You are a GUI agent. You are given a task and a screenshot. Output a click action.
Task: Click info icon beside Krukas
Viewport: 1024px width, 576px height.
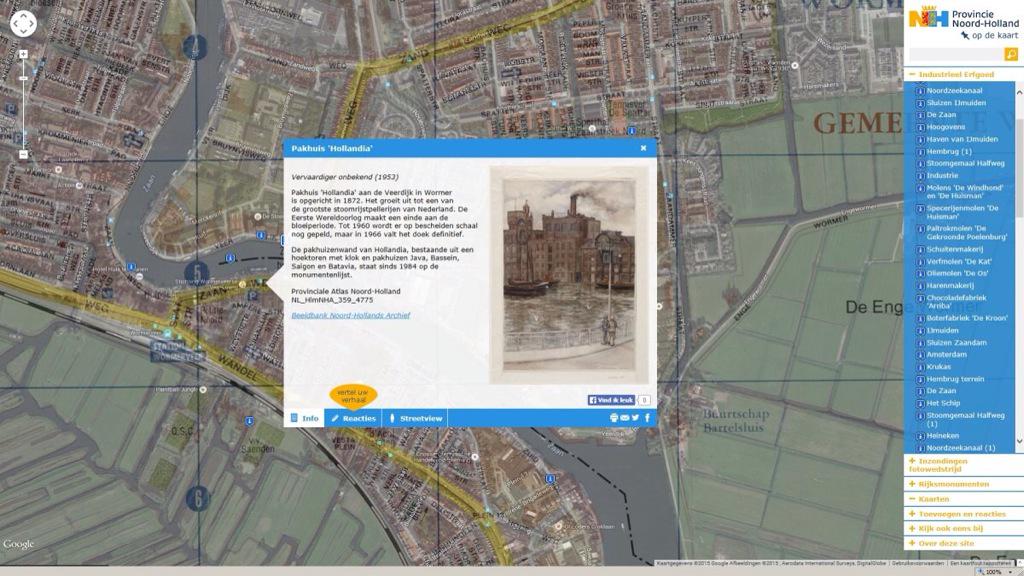[x=920, y=367]
